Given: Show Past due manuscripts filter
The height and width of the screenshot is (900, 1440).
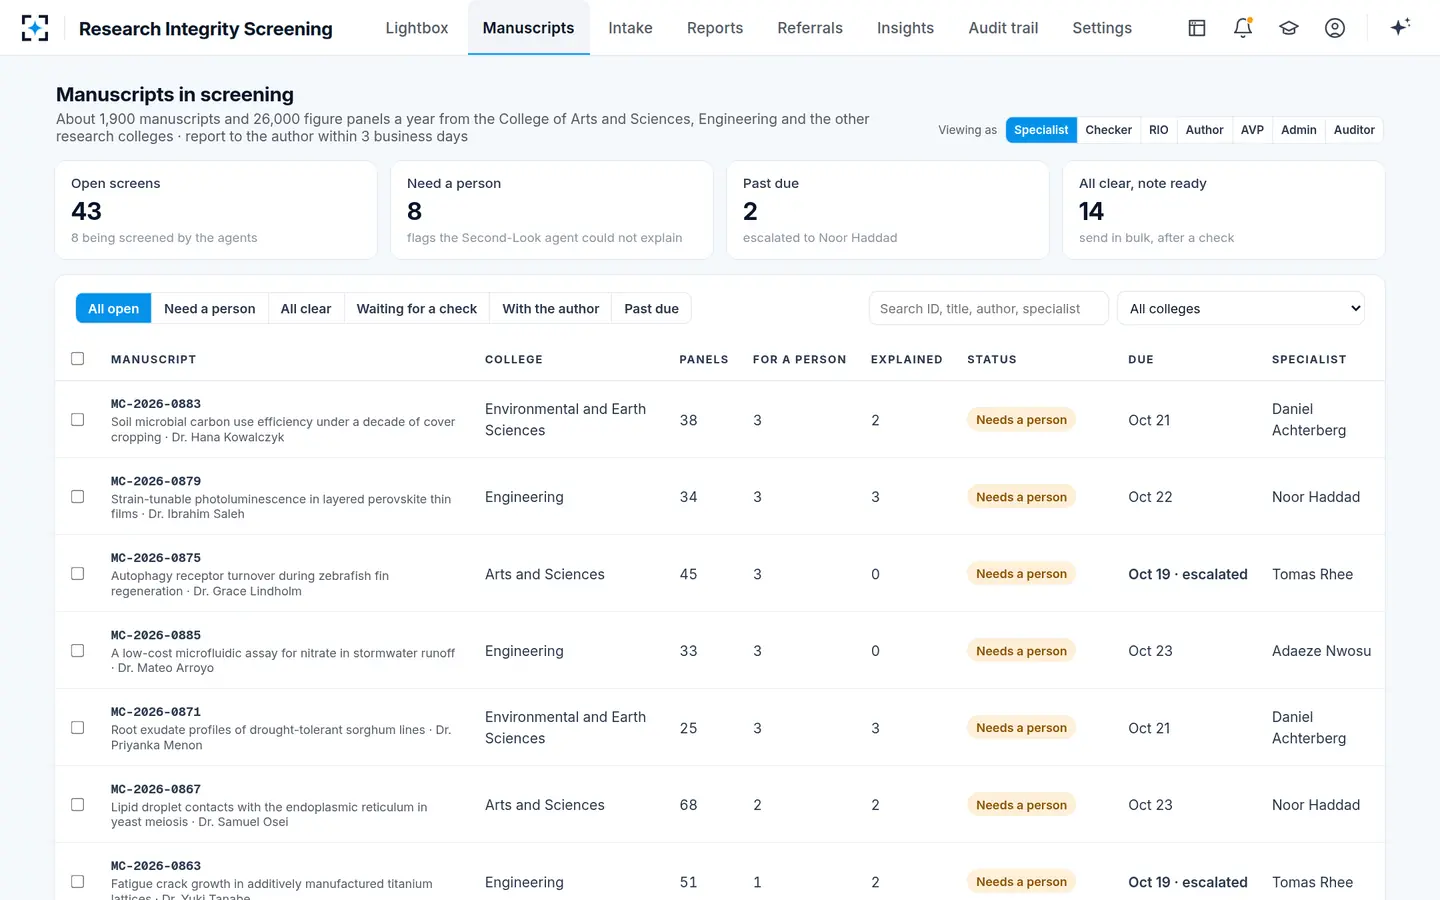Looking at the screenshot, I should 652,309.
